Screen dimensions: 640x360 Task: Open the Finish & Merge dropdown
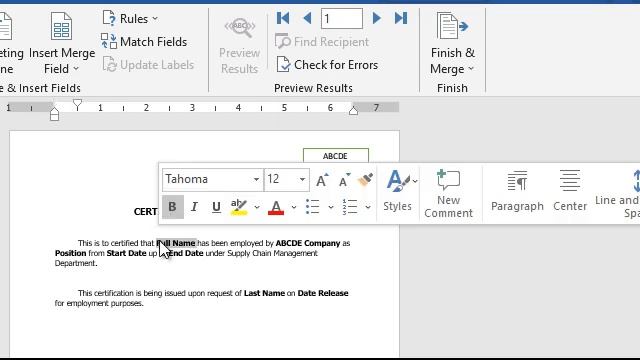pyautogui.click(x=452, y=43)
